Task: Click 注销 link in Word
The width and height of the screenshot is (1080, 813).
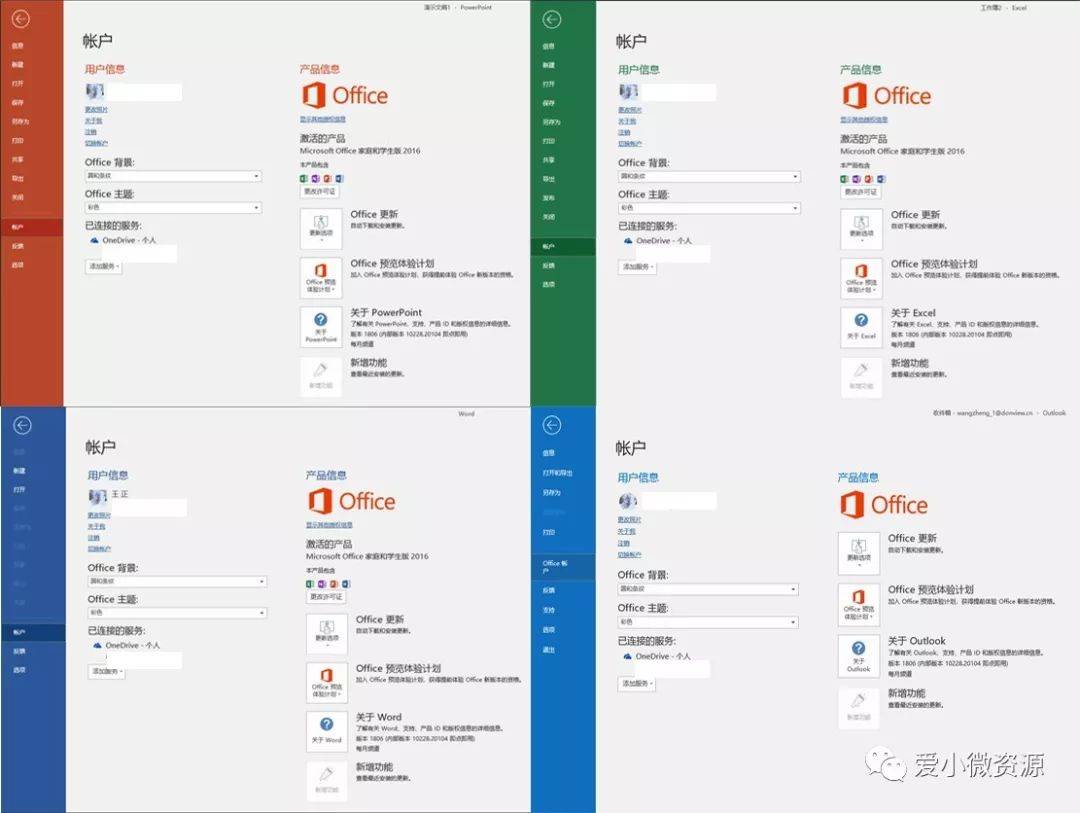Action: point(94,538)
